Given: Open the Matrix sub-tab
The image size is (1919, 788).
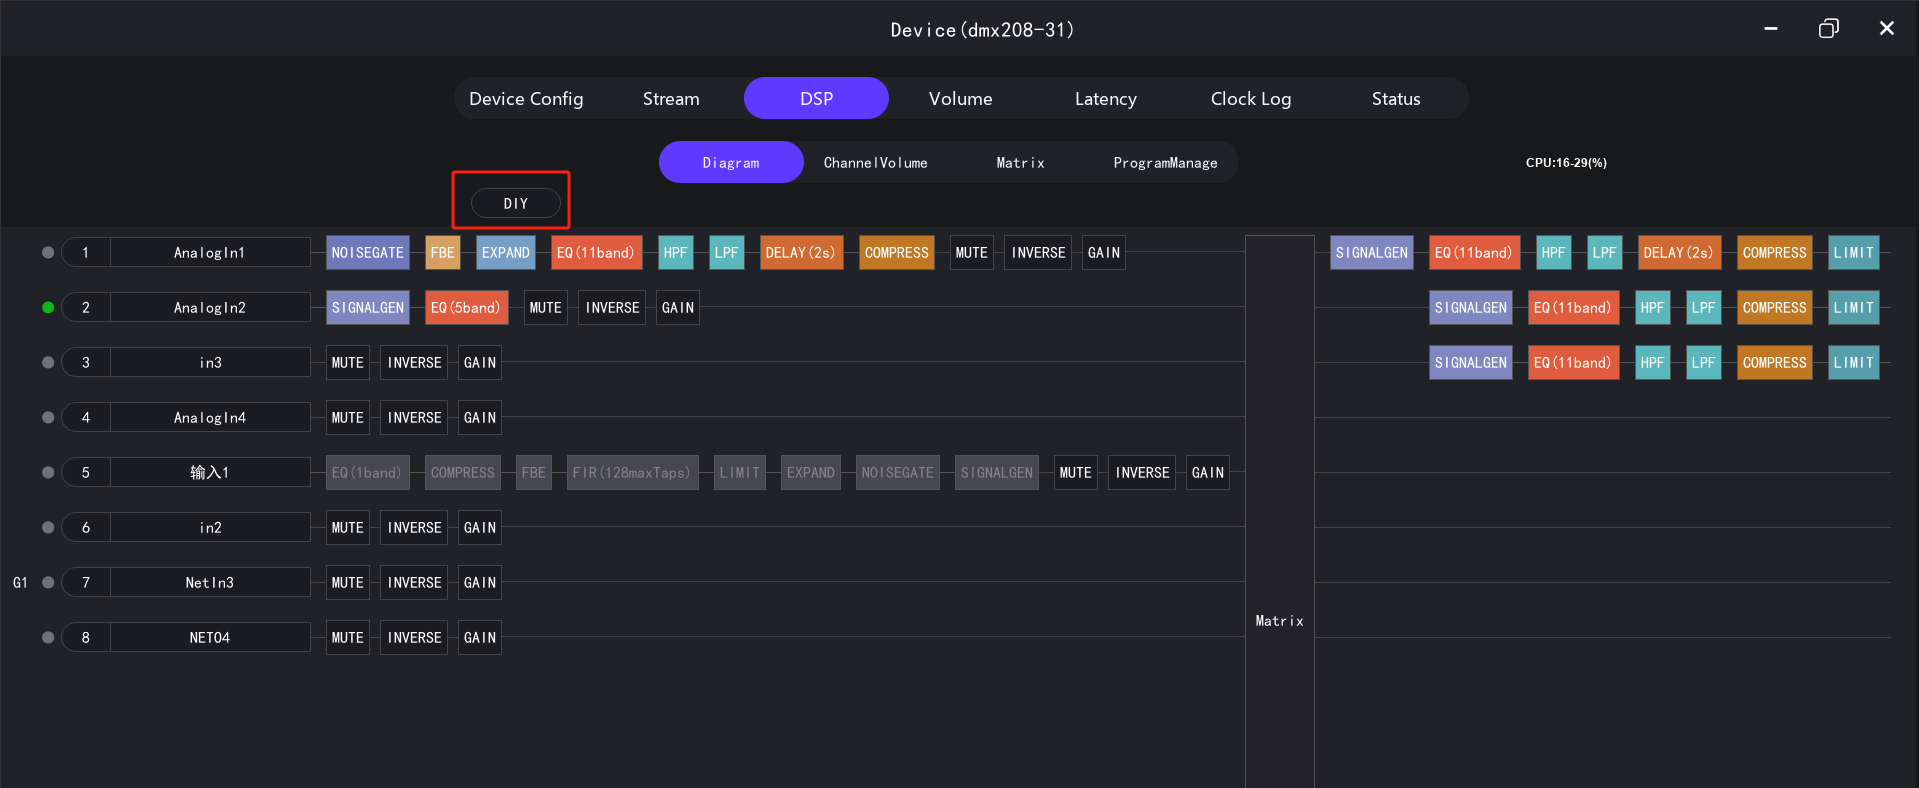Looking at the screenshot, I should click(x=1020, y=162).
